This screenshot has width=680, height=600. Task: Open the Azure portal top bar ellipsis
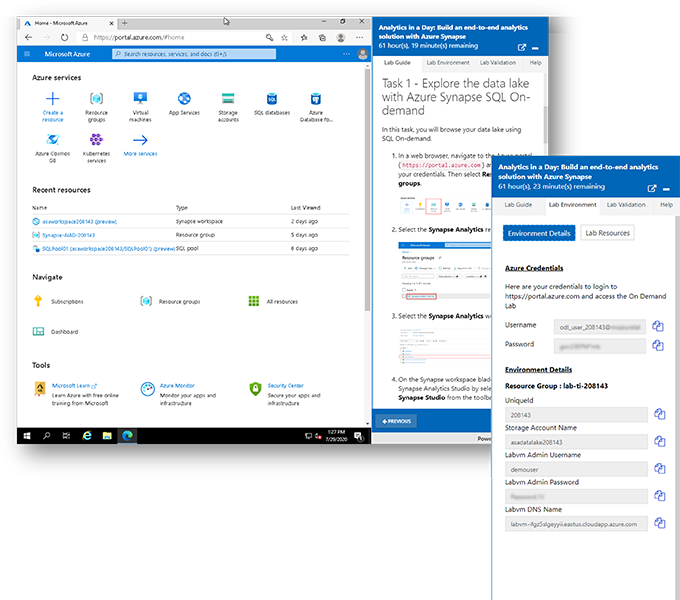tap(346, 54)
